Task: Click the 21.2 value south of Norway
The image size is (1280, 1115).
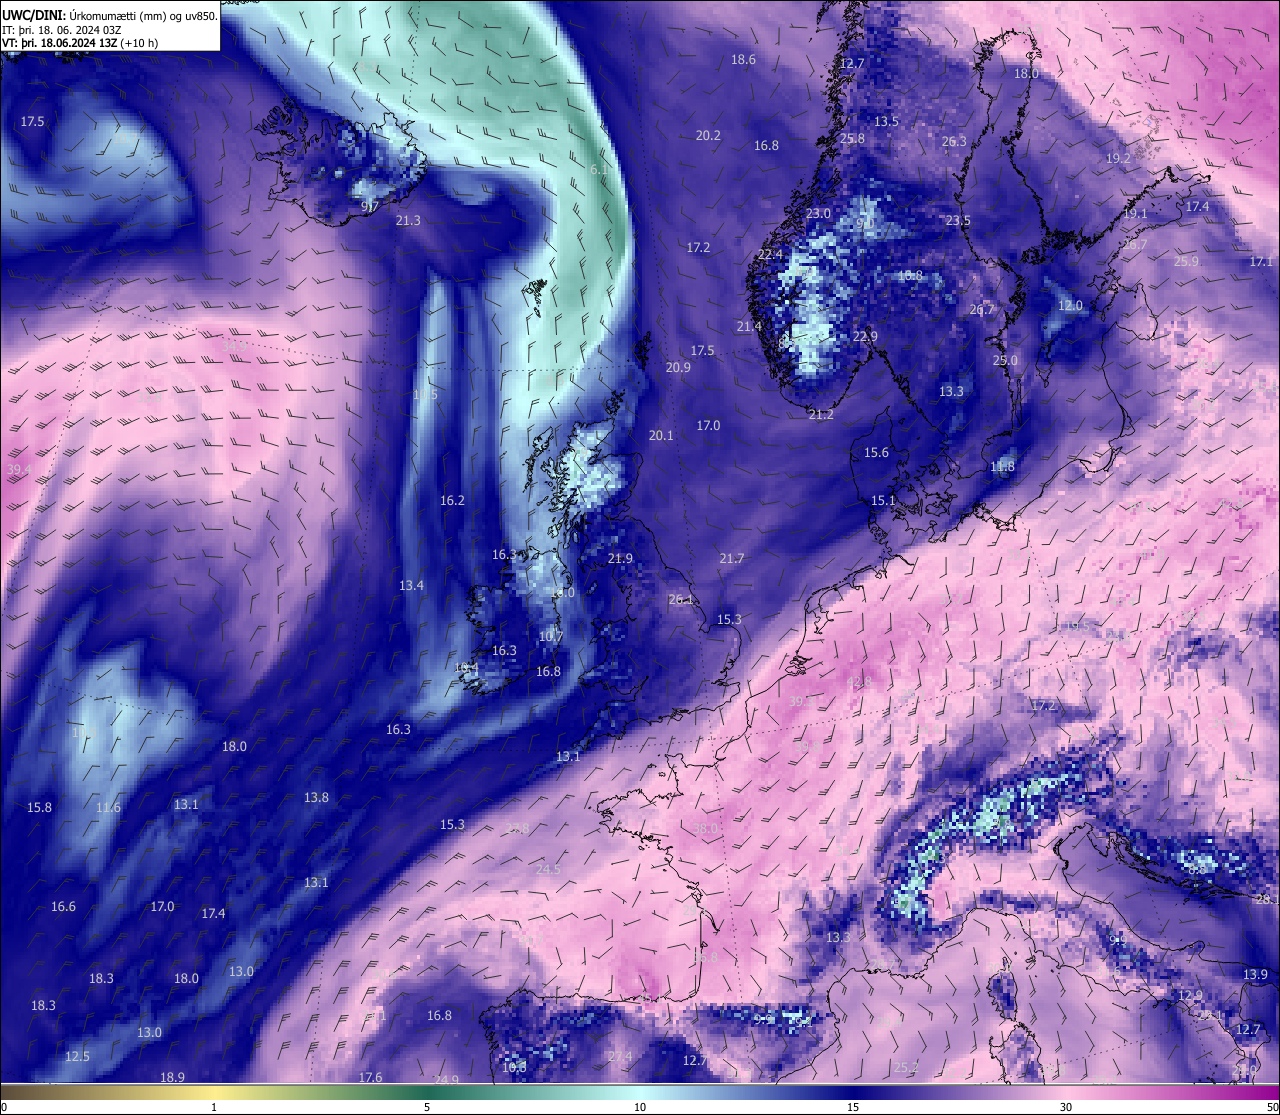Action: click(x=821, y=415)
